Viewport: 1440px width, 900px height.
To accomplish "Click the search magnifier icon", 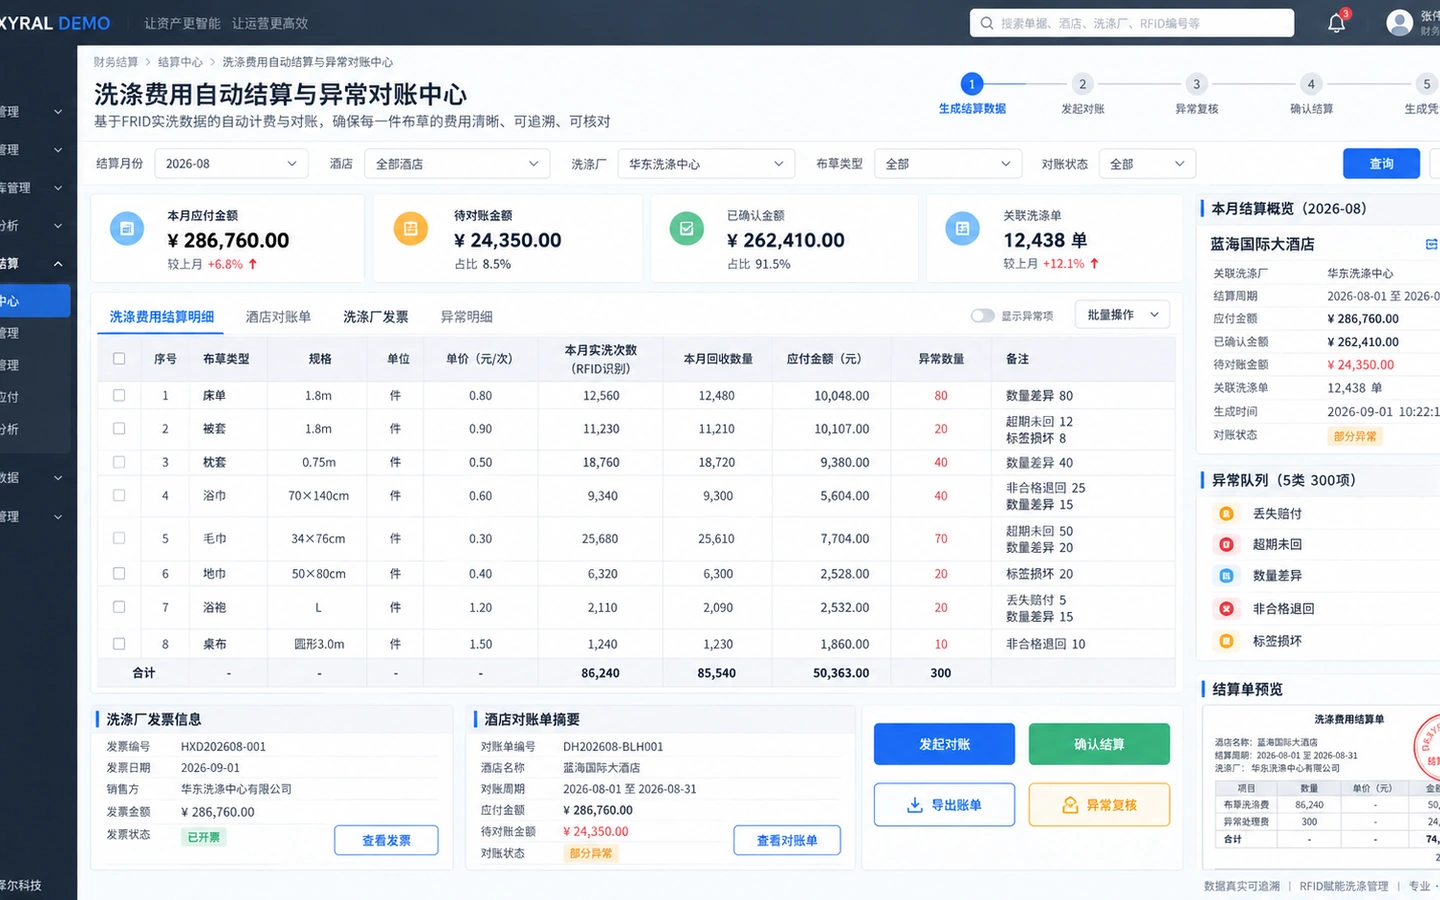I will pyautogui.click(x=987, y=23).
